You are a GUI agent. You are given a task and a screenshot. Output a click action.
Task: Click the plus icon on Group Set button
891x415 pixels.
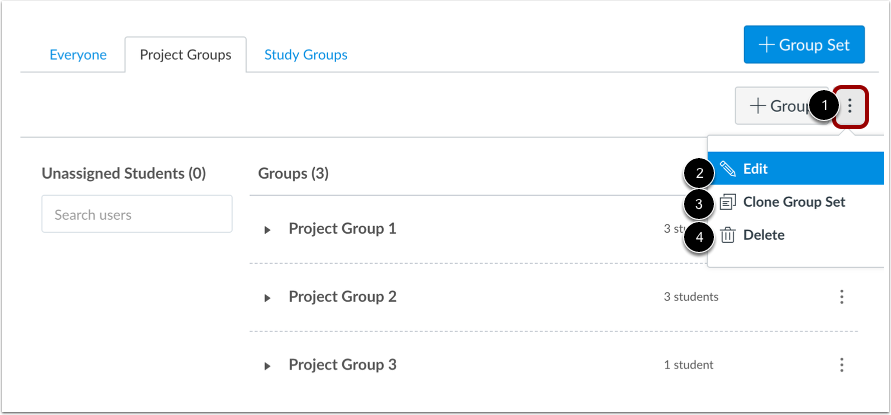(767, 45)
